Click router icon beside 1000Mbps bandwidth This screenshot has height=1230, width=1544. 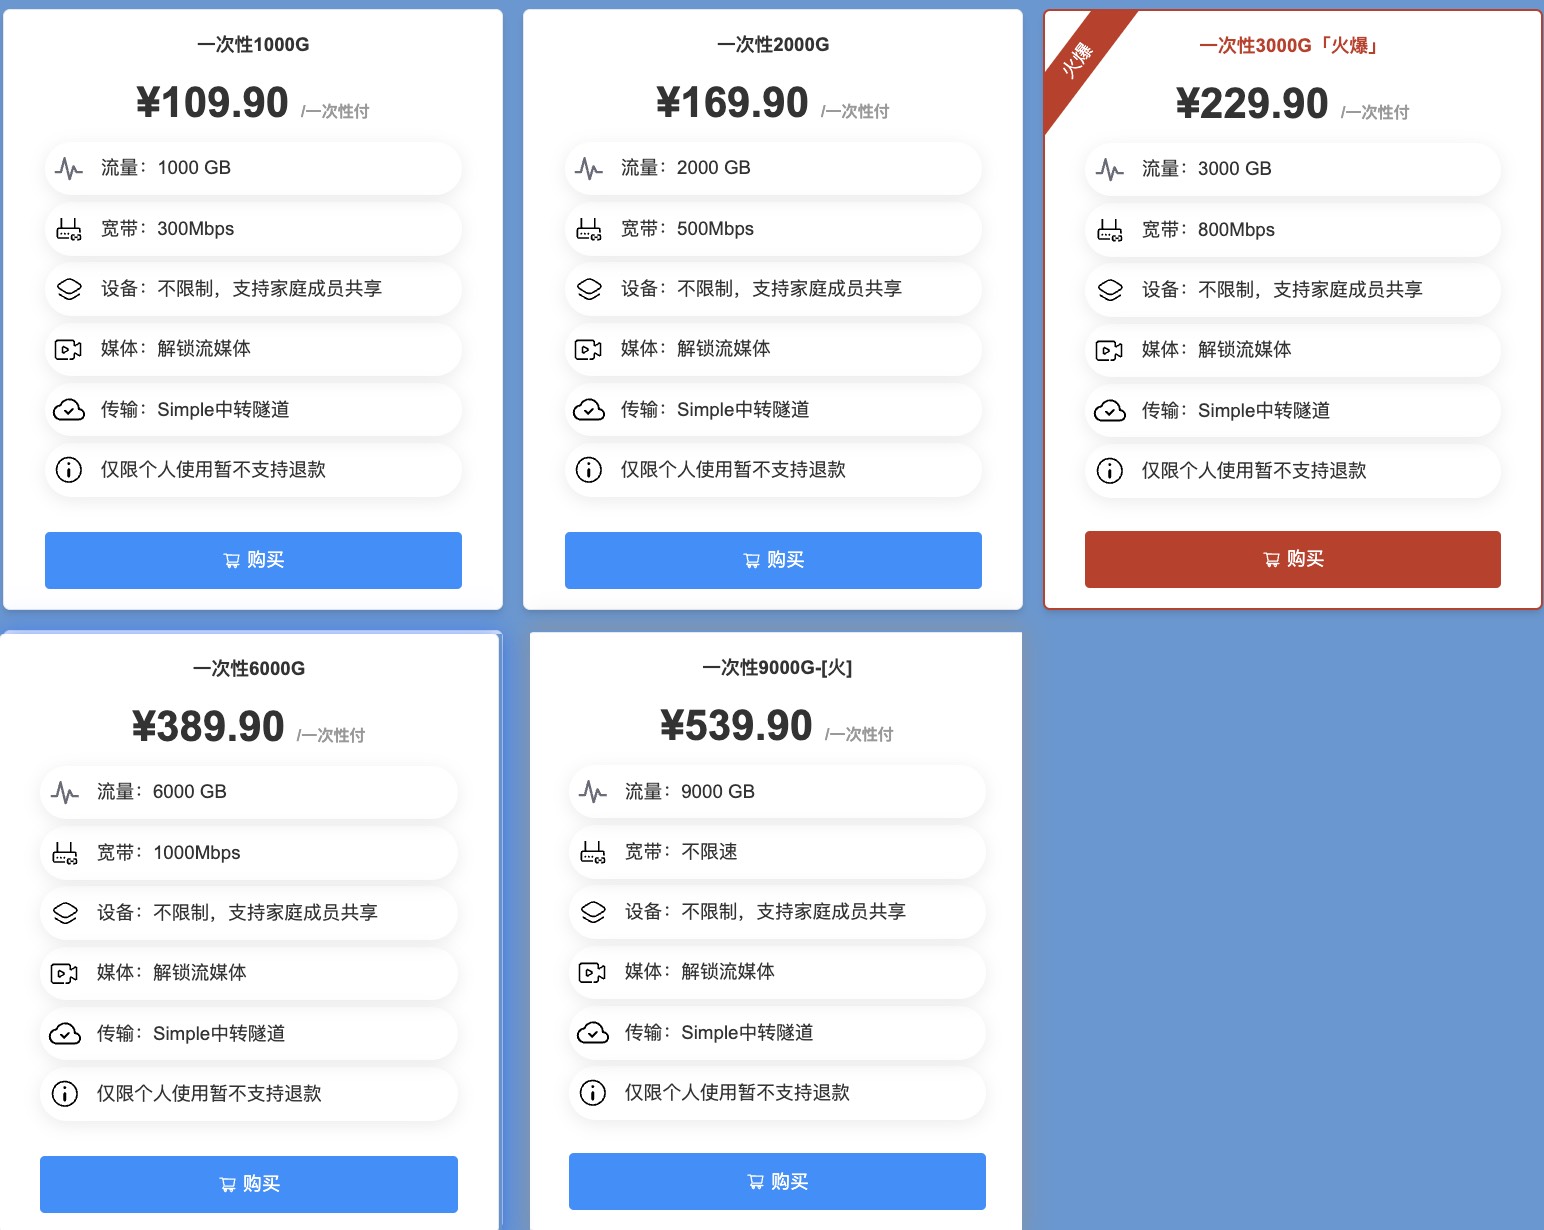(65, 853)
